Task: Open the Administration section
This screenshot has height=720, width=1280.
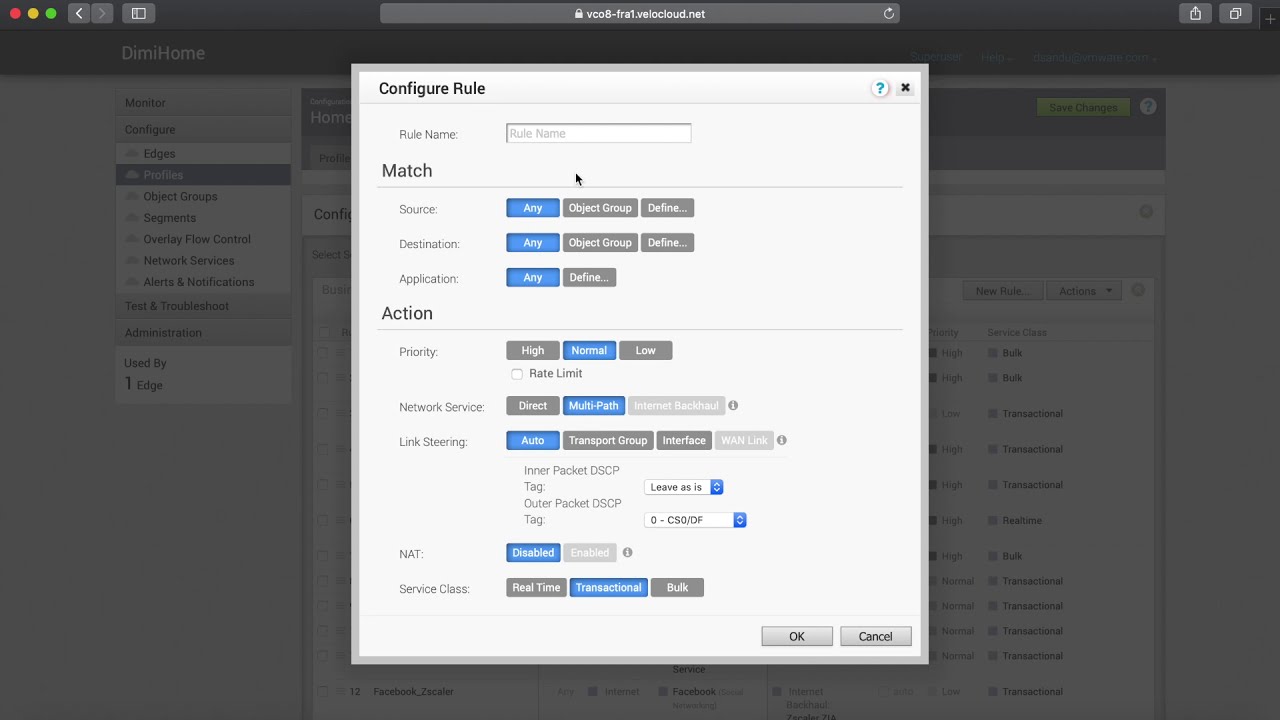Action: coord(203,333)
